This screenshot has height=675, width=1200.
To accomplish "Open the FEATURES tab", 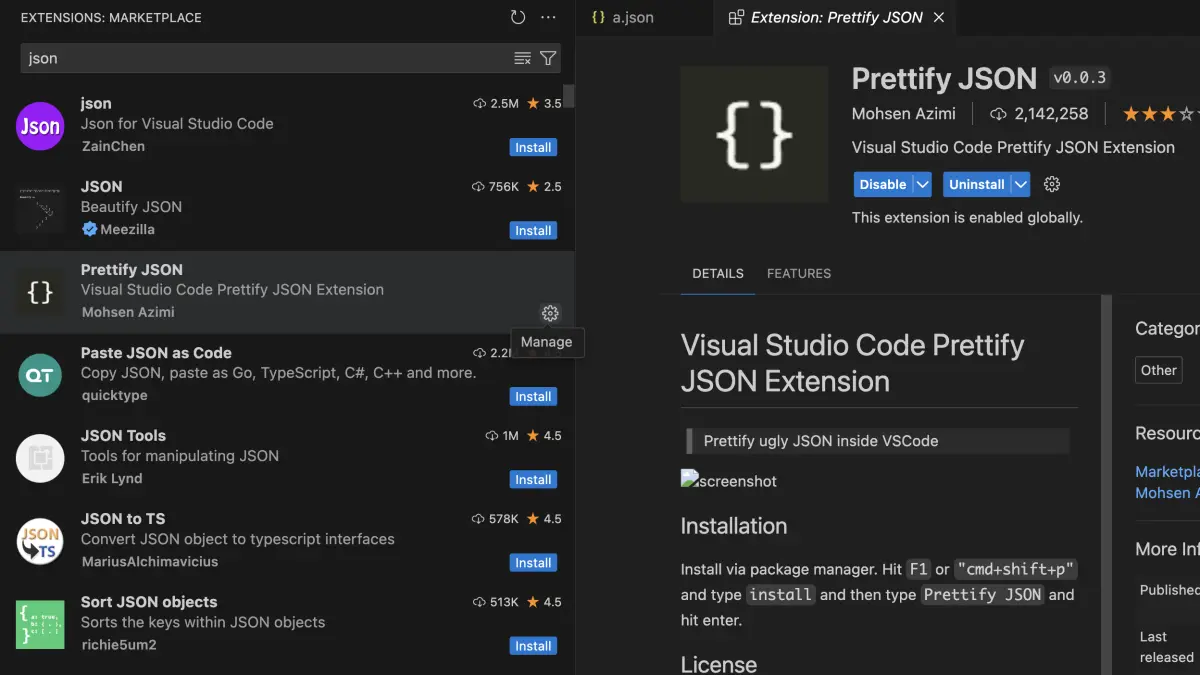I will pyautogui.click(x=799, y=273).
